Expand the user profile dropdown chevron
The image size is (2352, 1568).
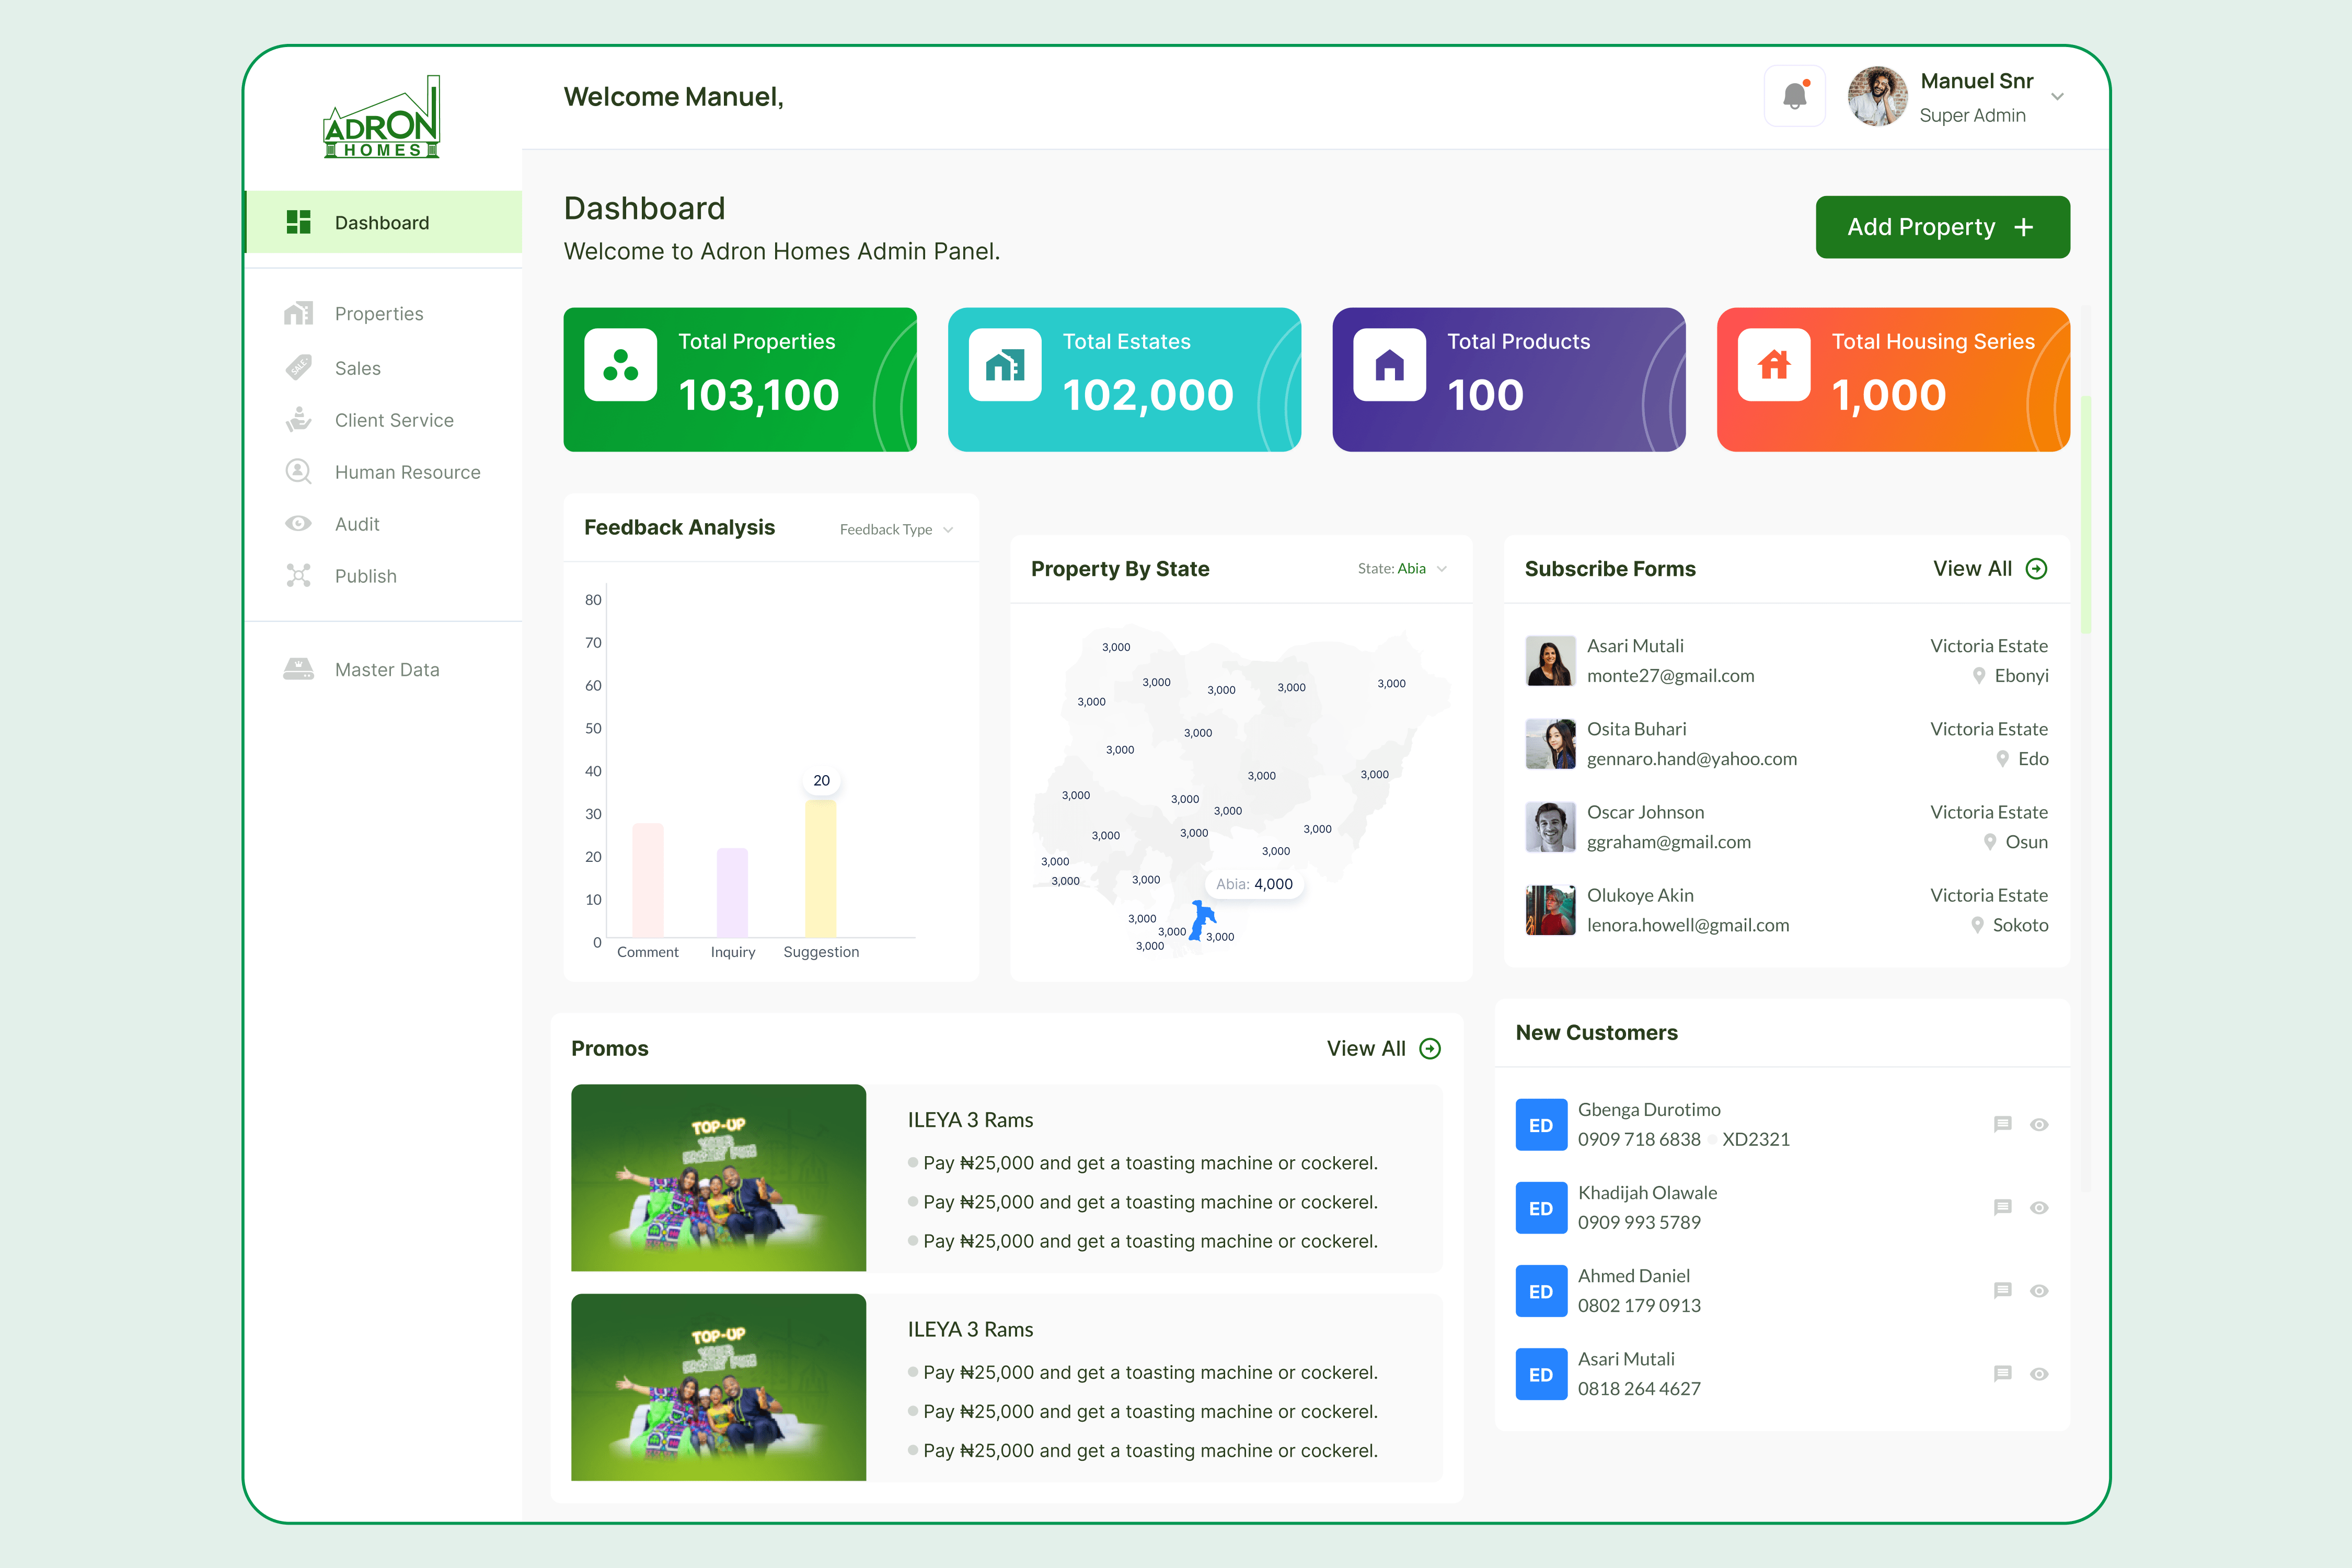2057,97
